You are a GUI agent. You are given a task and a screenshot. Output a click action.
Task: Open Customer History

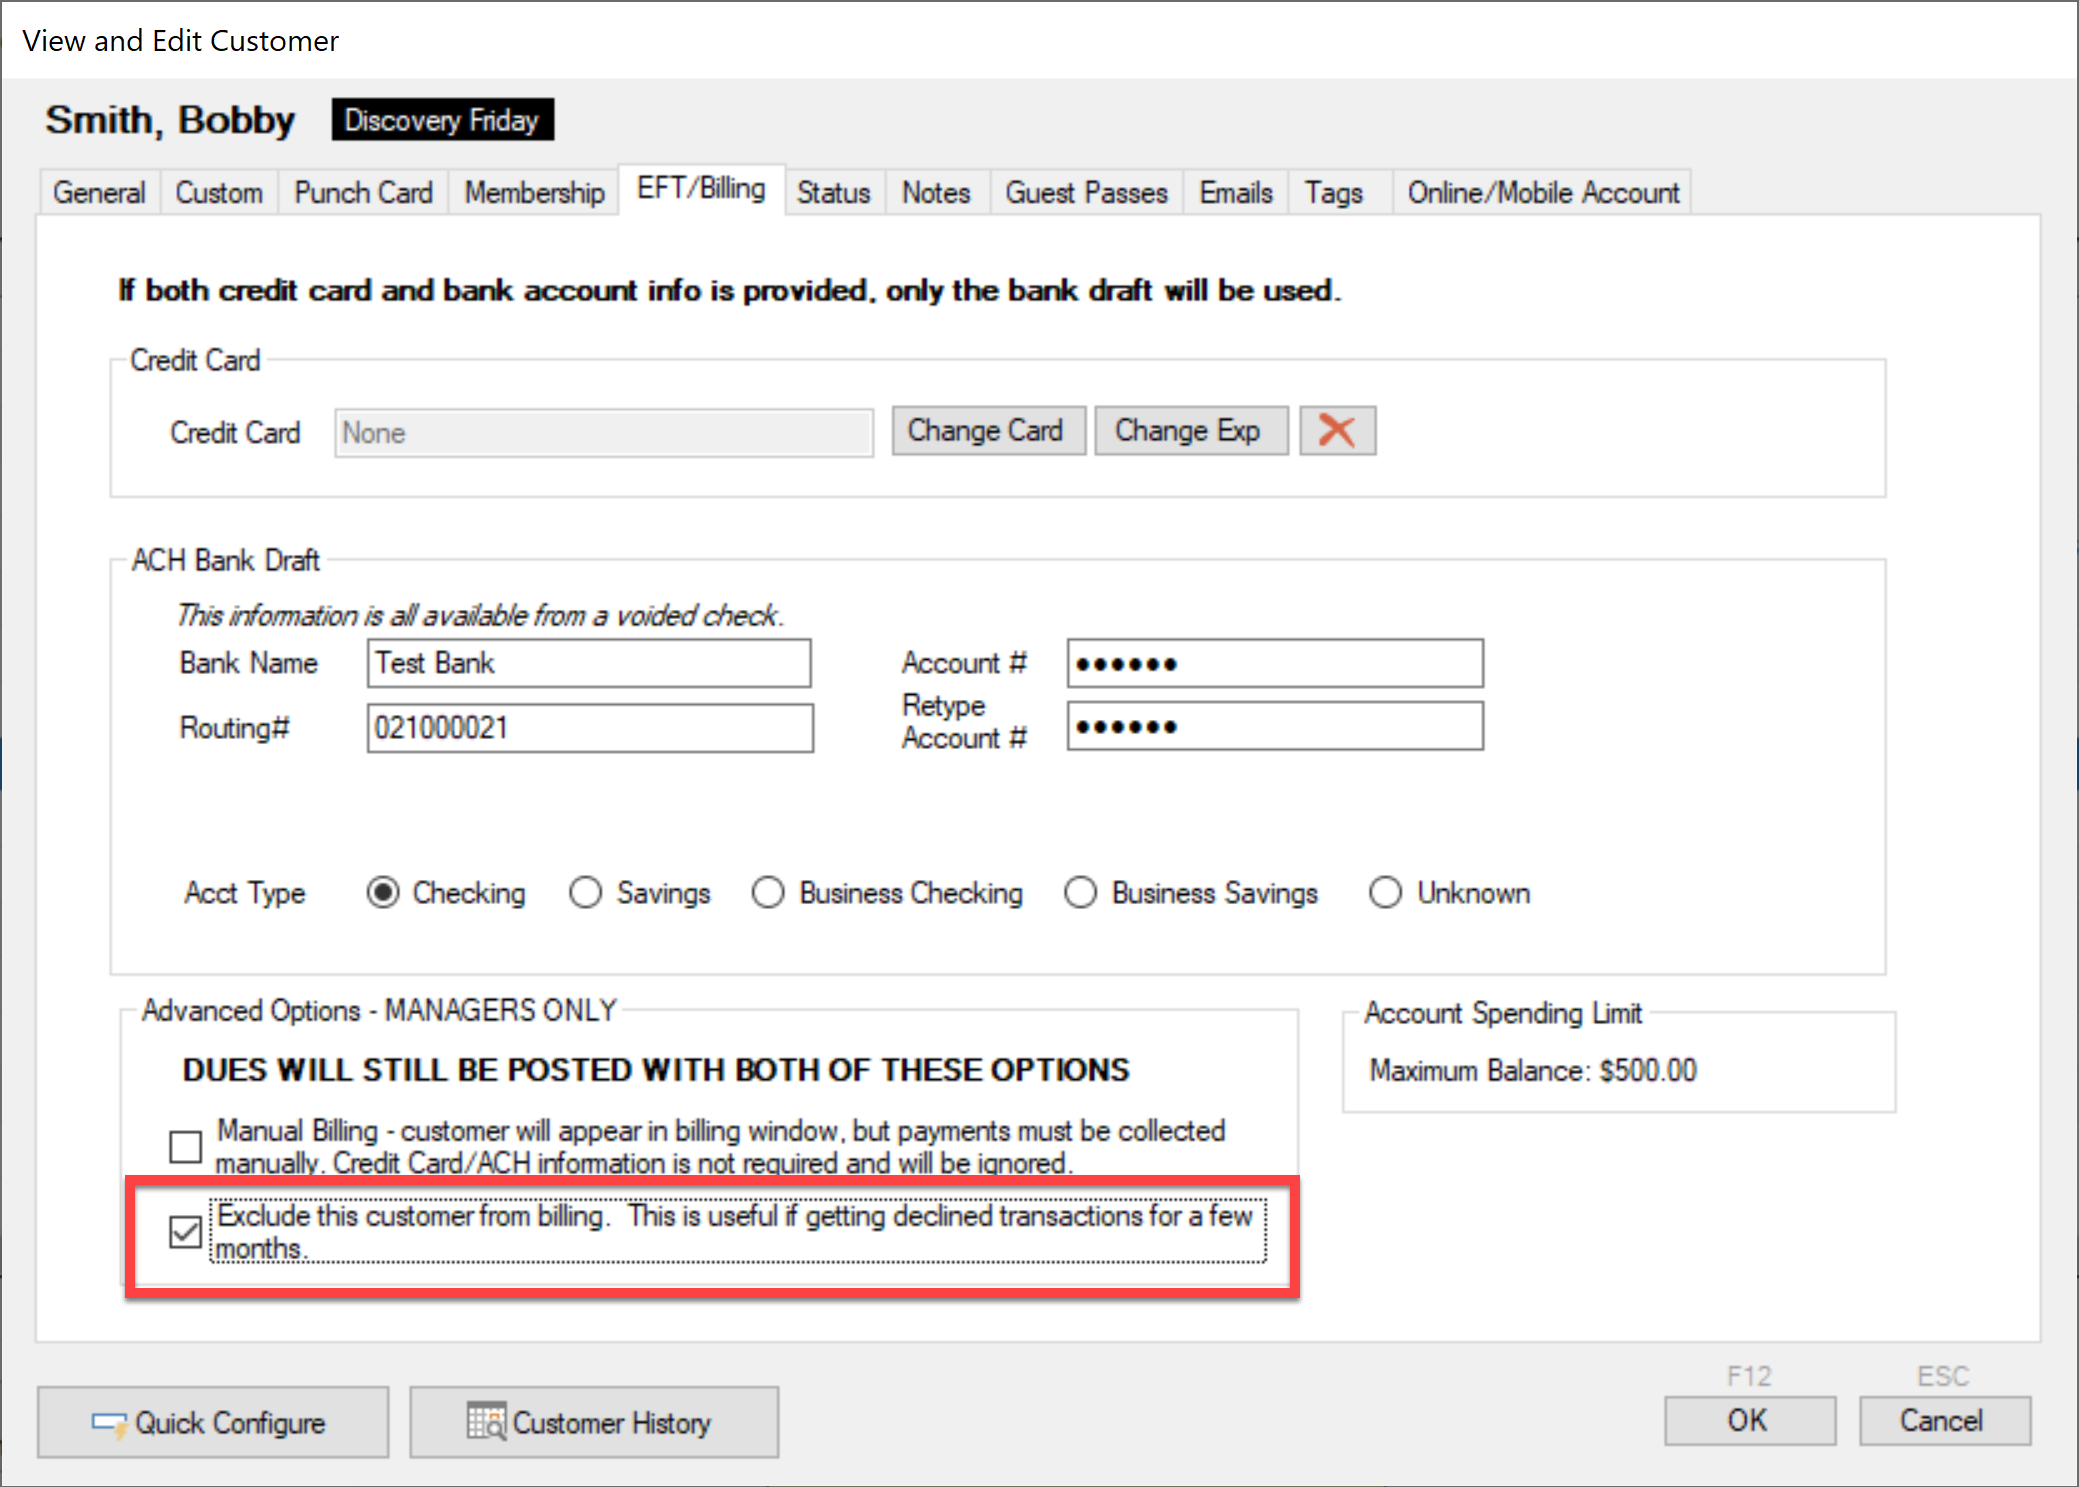(594, 1422)
